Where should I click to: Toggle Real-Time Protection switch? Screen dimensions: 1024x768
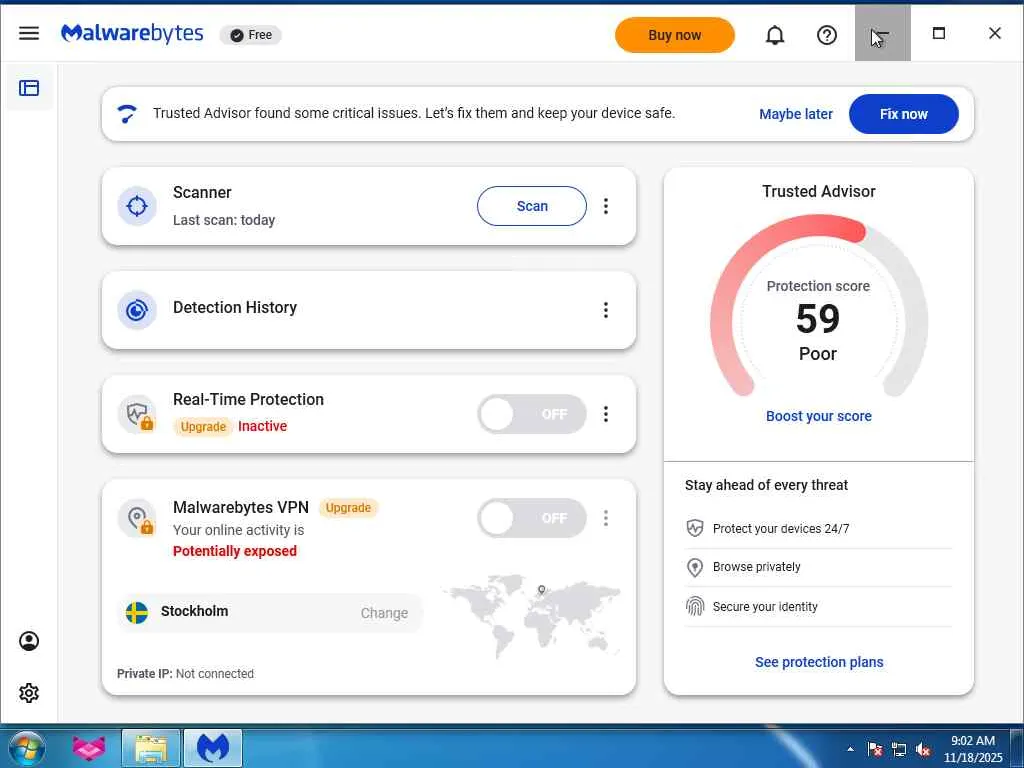[532, 414]
